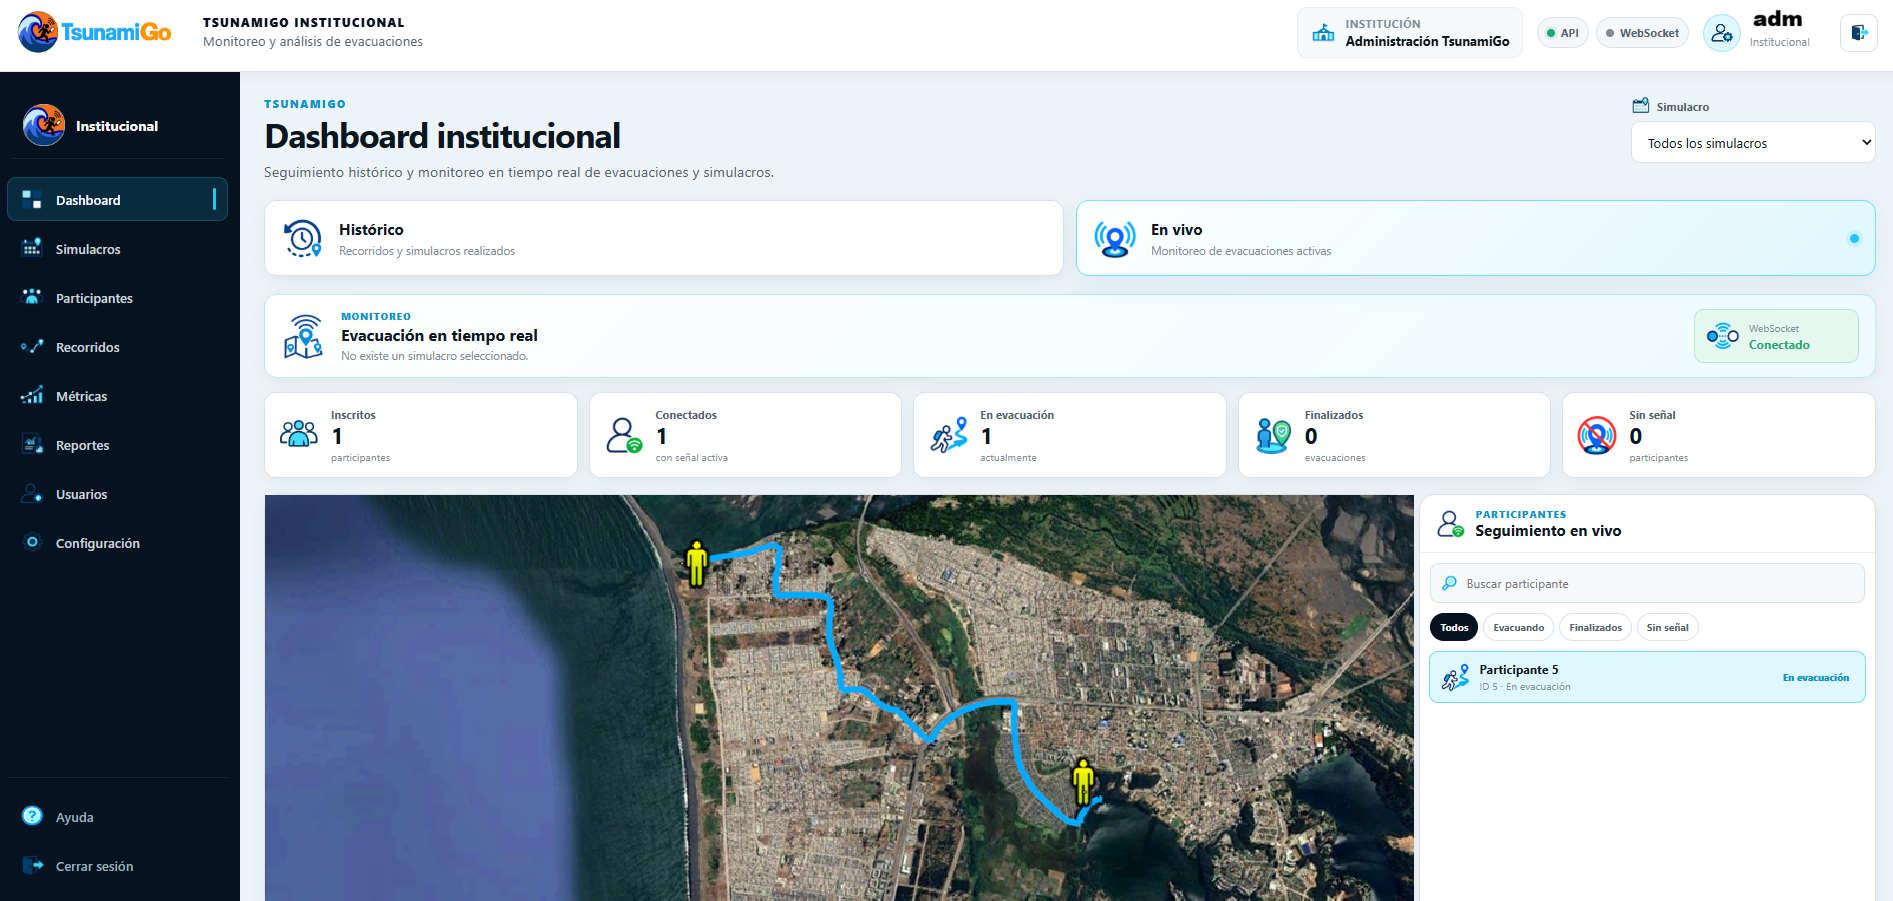1893x901 pixels.
Task: Click the WebSocket Conectado status card
Action: (1776, 336)
